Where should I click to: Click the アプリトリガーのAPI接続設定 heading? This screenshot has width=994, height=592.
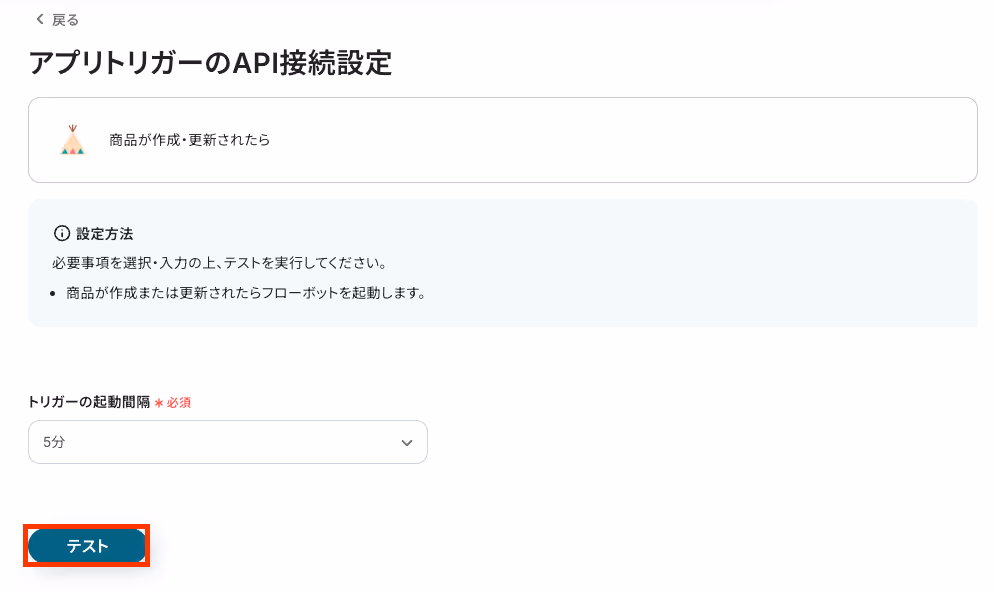tap(210, 63)
